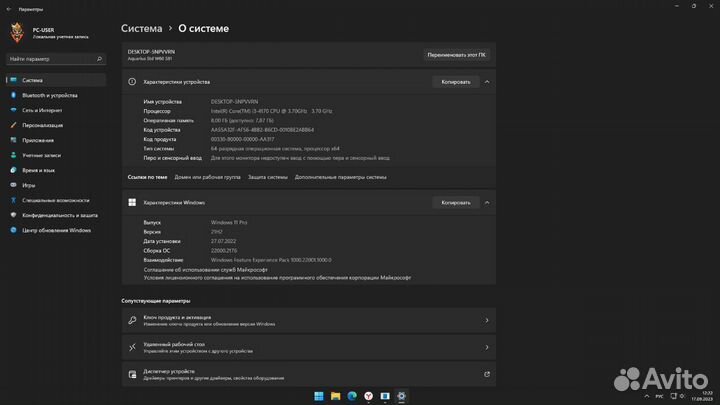Copy device specifications with Копировать
This screenshot has width=720, height=405.
point(456,82)
